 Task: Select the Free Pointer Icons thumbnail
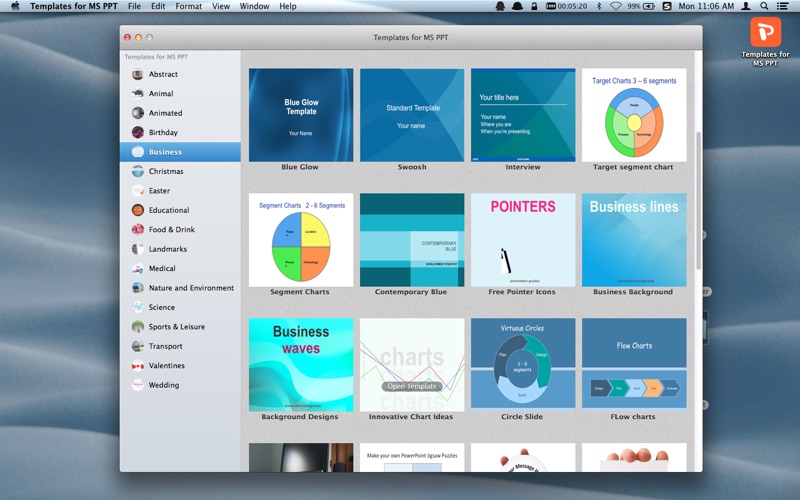(x=523, y=240)
